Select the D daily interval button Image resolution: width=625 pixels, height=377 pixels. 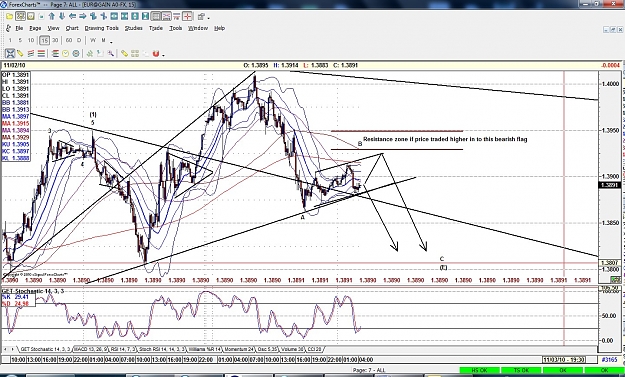[79, 40]
